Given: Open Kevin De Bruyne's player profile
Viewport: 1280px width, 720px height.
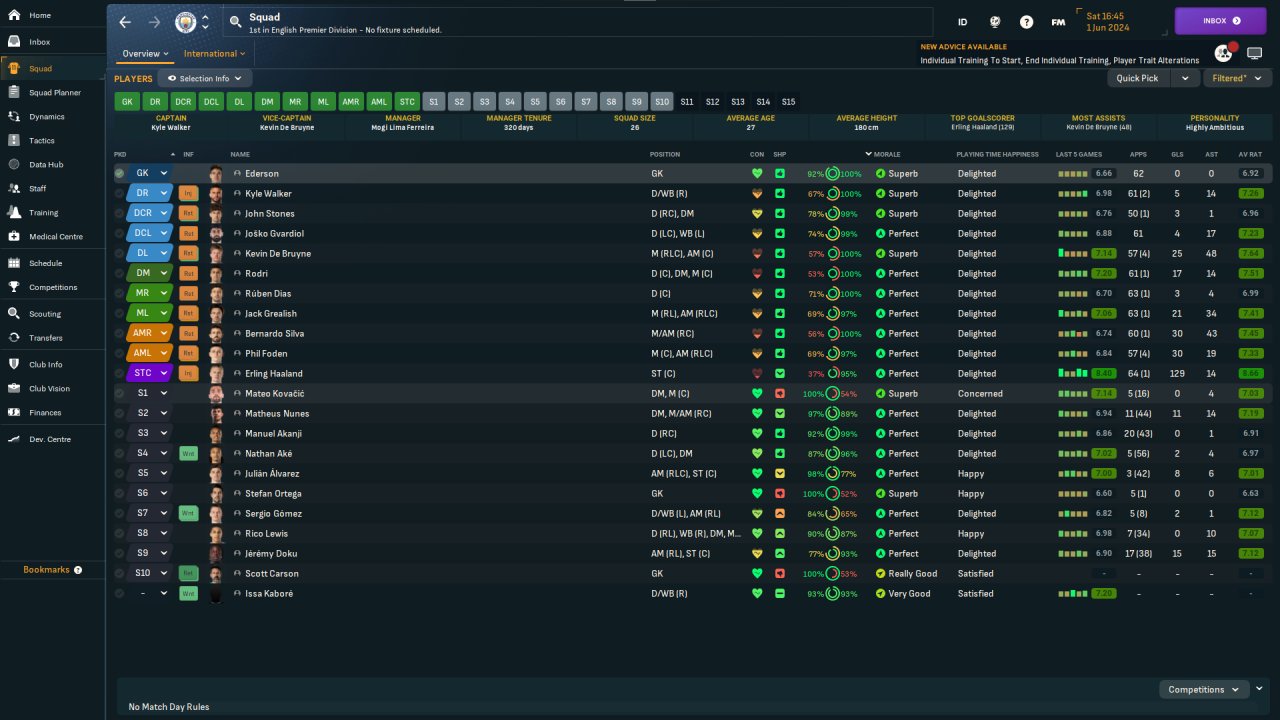Looking at the screenshot, I should coord(278,253).
